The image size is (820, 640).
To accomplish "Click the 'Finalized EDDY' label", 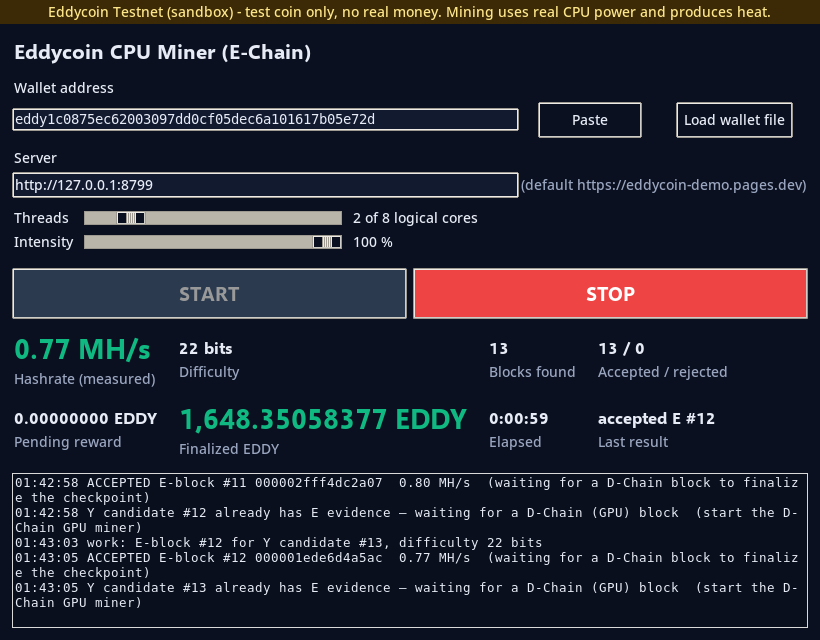I will [229, 449].
